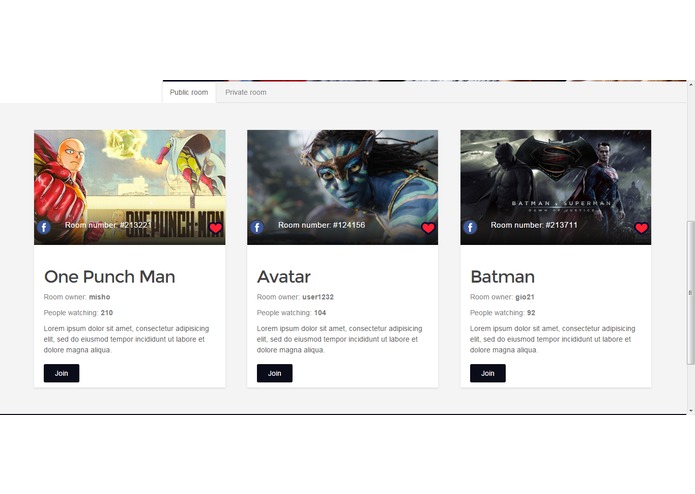This screenshot has height=494, width=695.
Task: Click room owner name misho
Action: tap(100, 297)
